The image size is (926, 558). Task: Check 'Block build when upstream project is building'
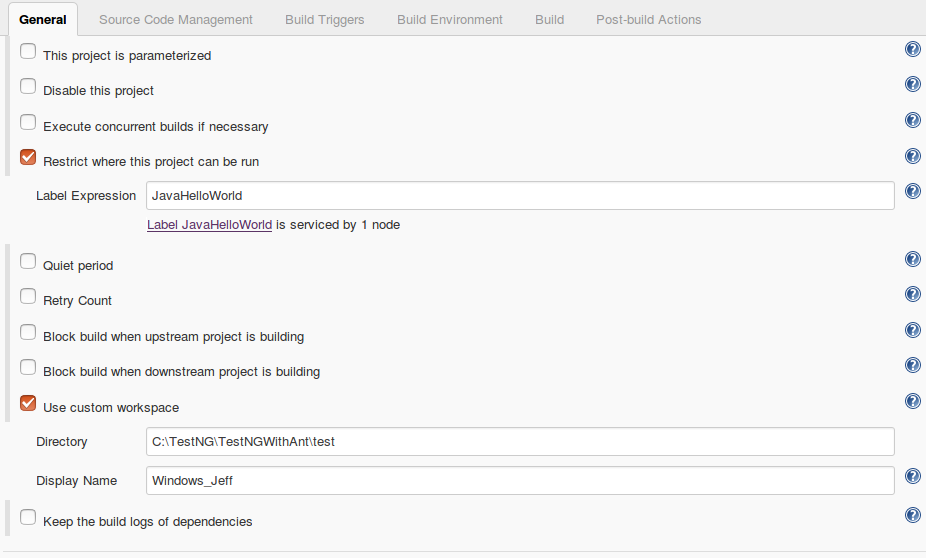coord(28,332)
